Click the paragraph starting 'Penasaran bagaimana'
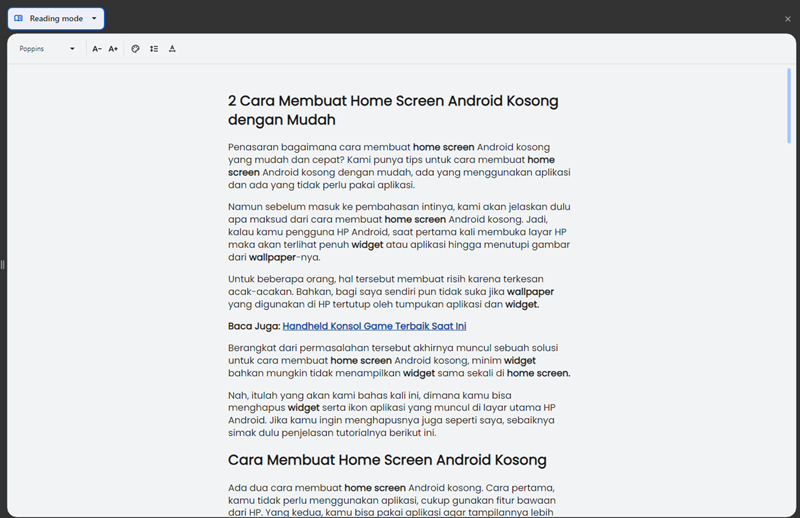The height and width of the screenshot is (518, 800). (398, 165)
